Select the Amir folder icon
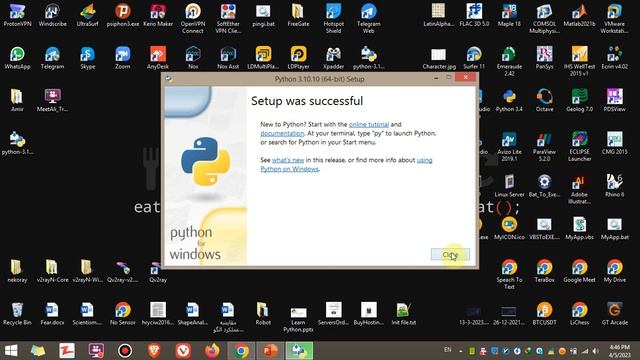640x360 pixels. pos(17,101)
